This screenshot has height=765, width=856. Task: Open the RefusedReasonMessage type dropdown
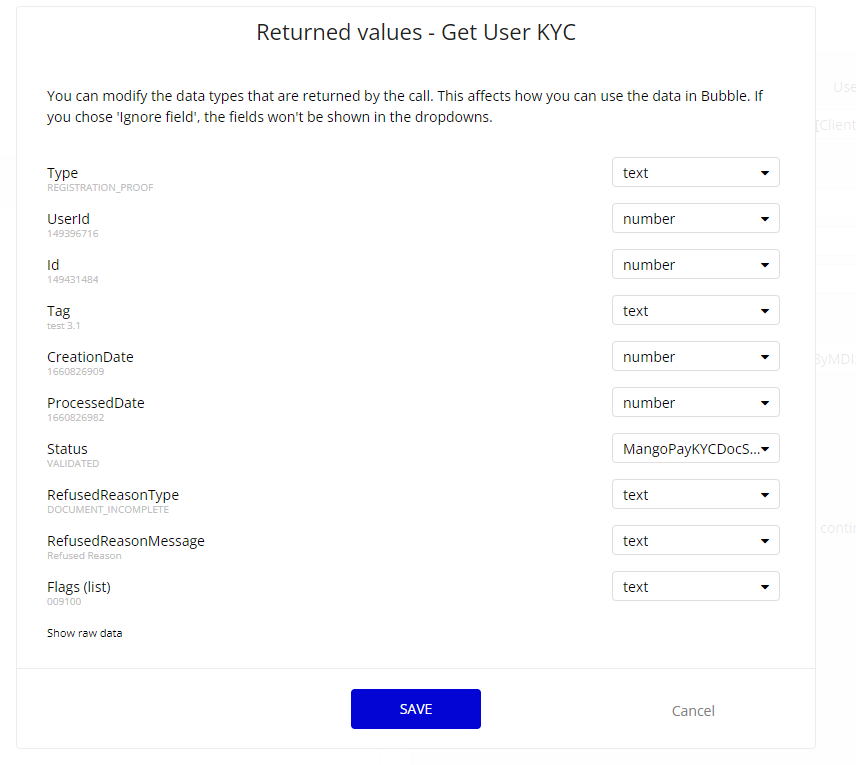pyautogui.click(x=696, y=541)
